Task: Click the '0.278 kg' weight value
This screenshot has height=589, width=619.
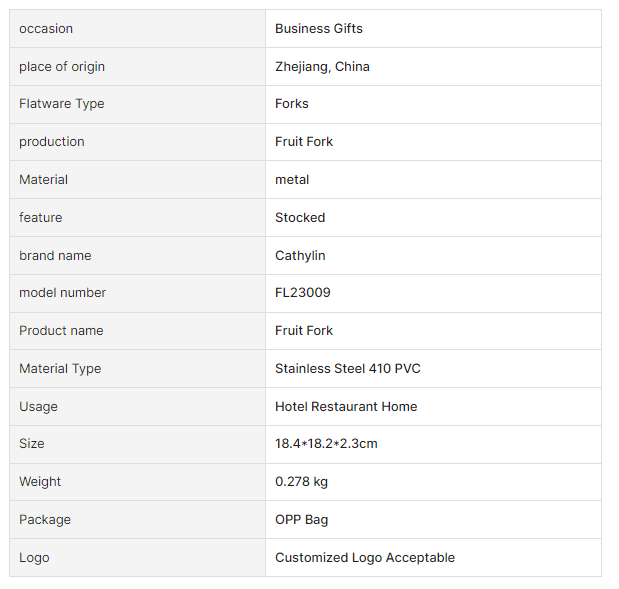Action: pyautogui.click(x=301, y=482)
